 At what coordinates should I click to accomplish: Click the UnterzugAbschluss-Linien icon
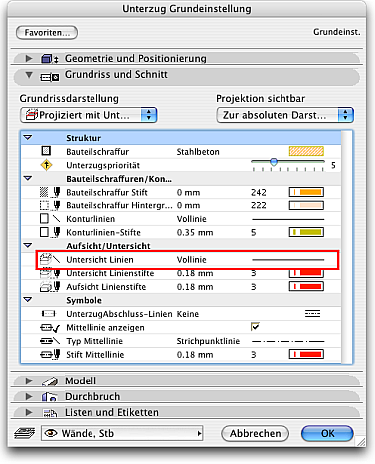click(x=49, y=314)
